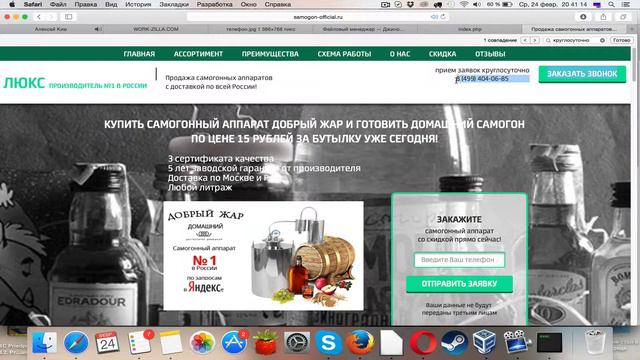Open Opera browser in dock
The width and height of the screenshot is (640, 360).
(x=423, y=342)
